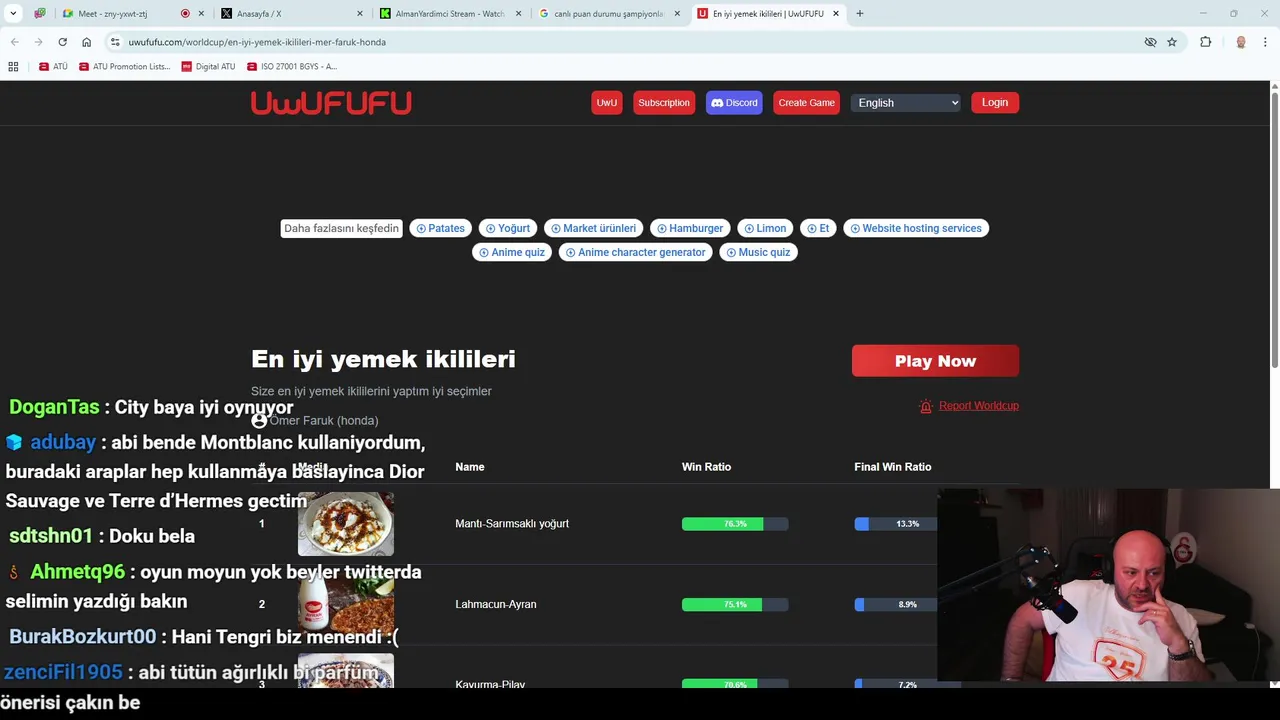Click the Report Worldcup link

[978, 405]
